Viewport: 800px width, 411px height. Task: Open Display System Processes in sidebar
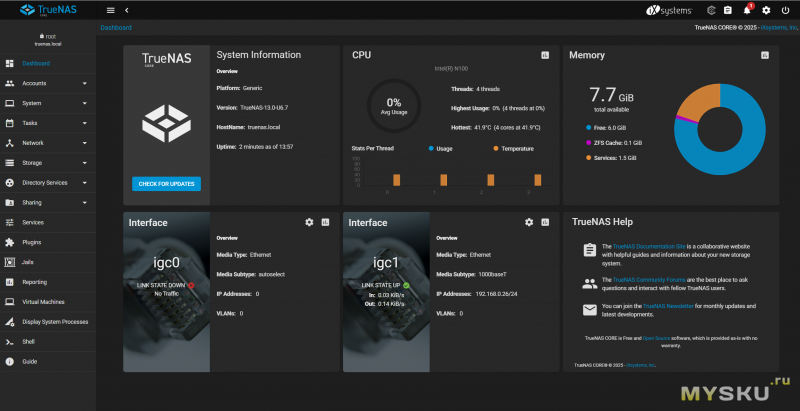point(48,322)
